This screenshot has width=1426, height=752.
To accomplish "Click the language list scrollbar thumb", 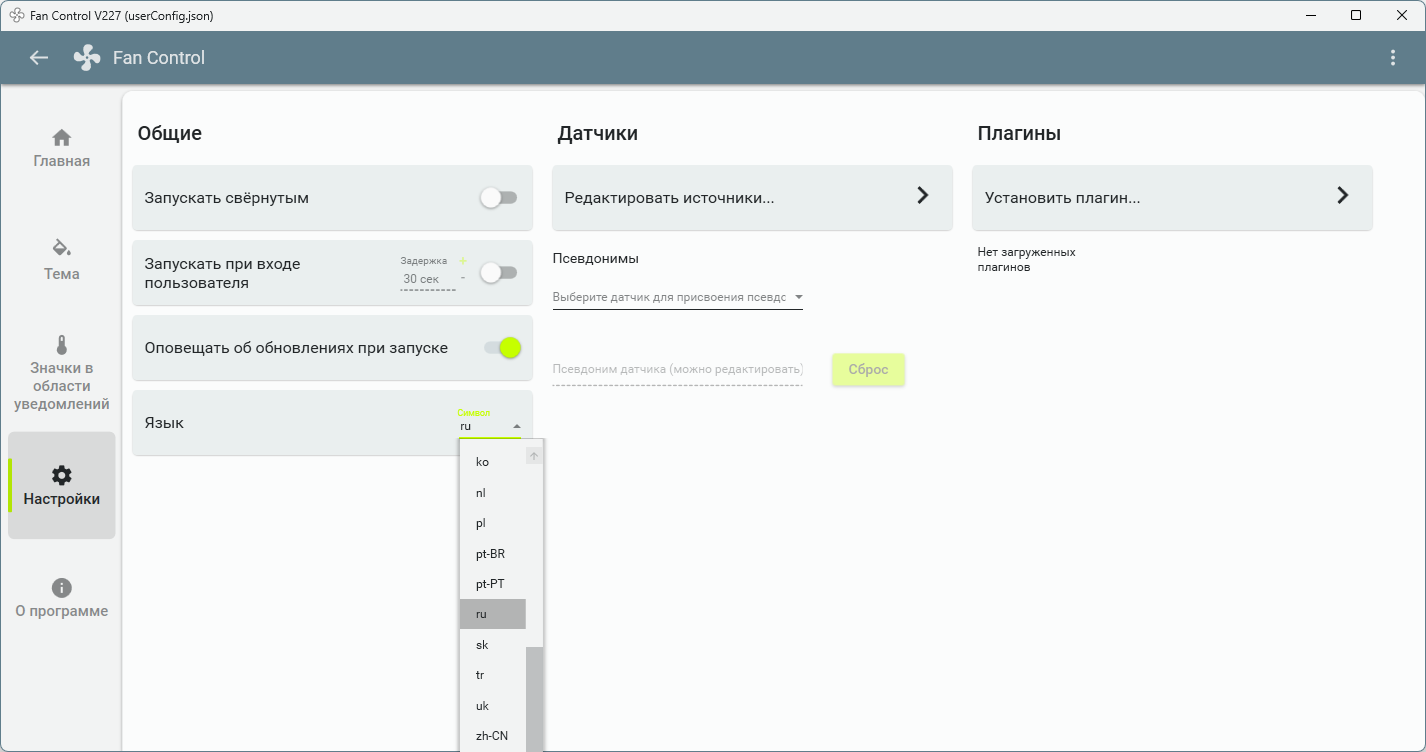I will [534, 699].
